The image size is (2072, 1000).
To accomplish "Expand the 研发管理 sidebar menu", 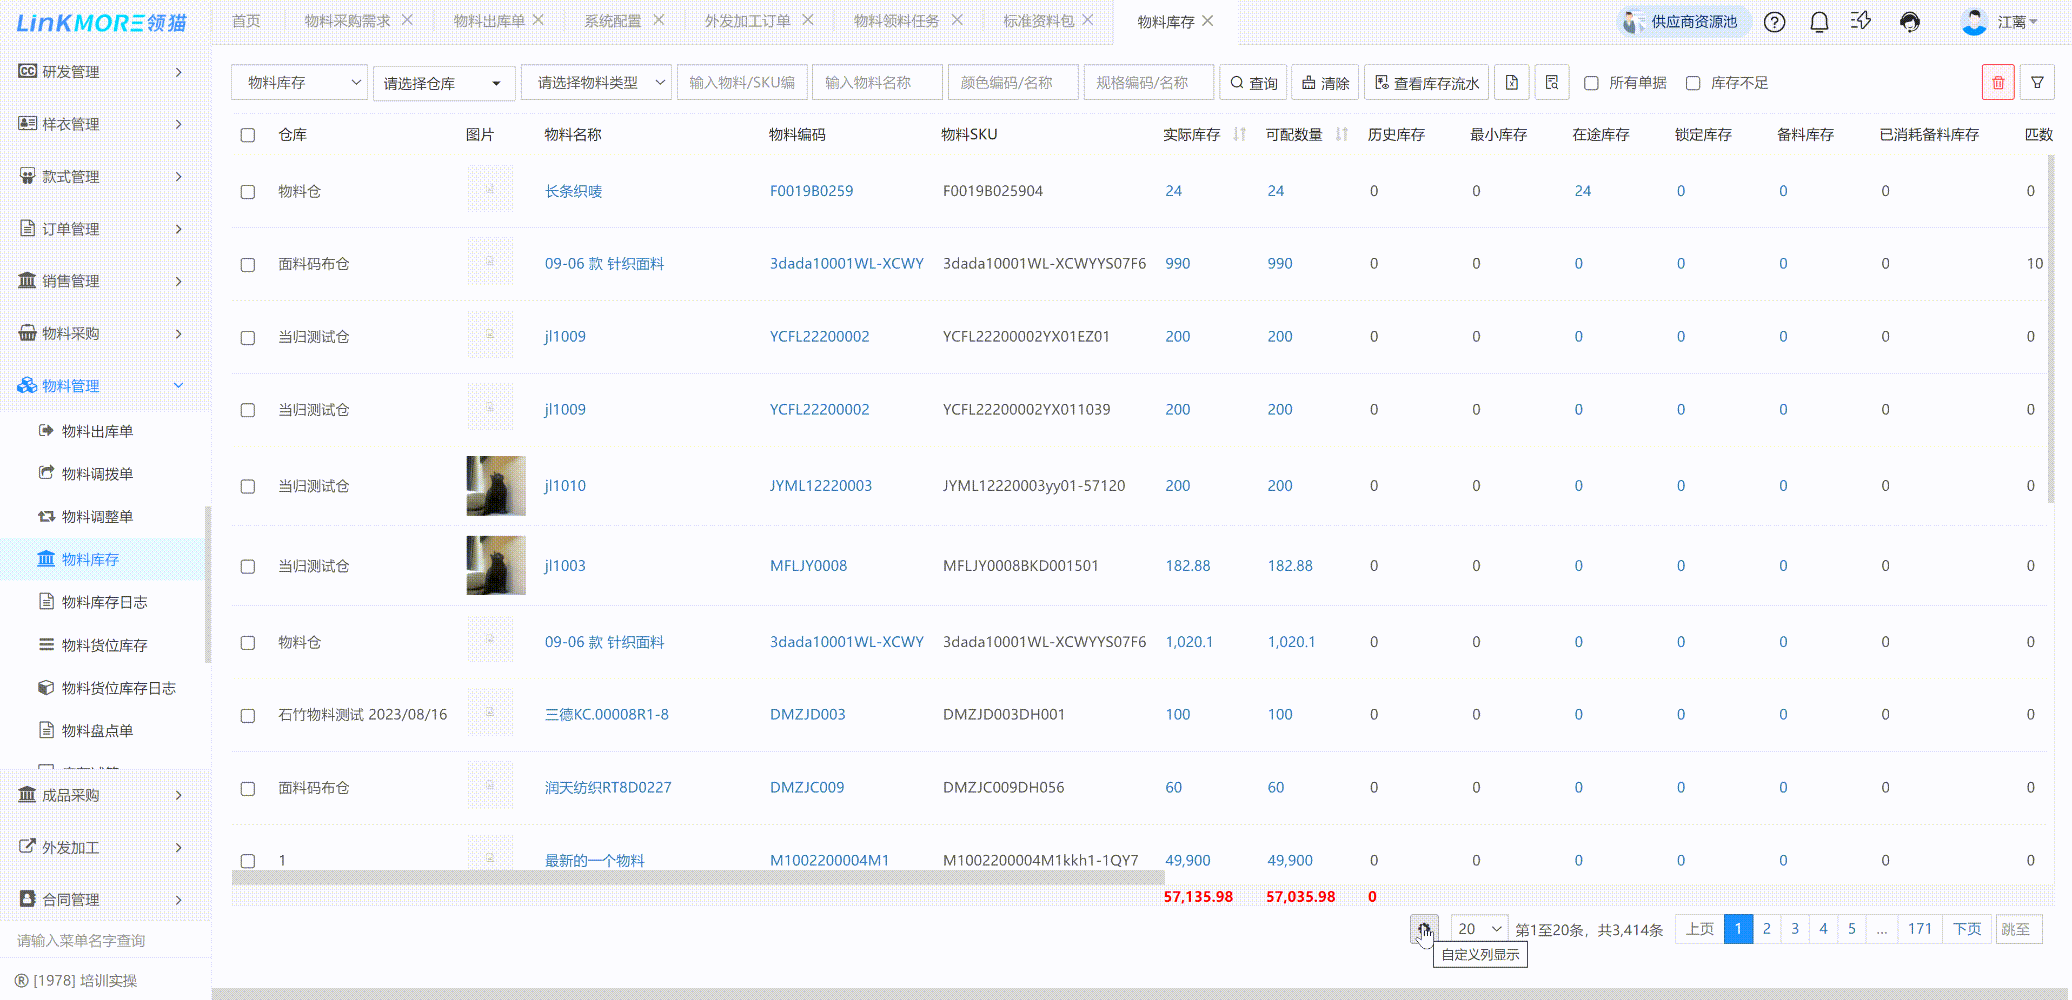I will coord(100,72).
